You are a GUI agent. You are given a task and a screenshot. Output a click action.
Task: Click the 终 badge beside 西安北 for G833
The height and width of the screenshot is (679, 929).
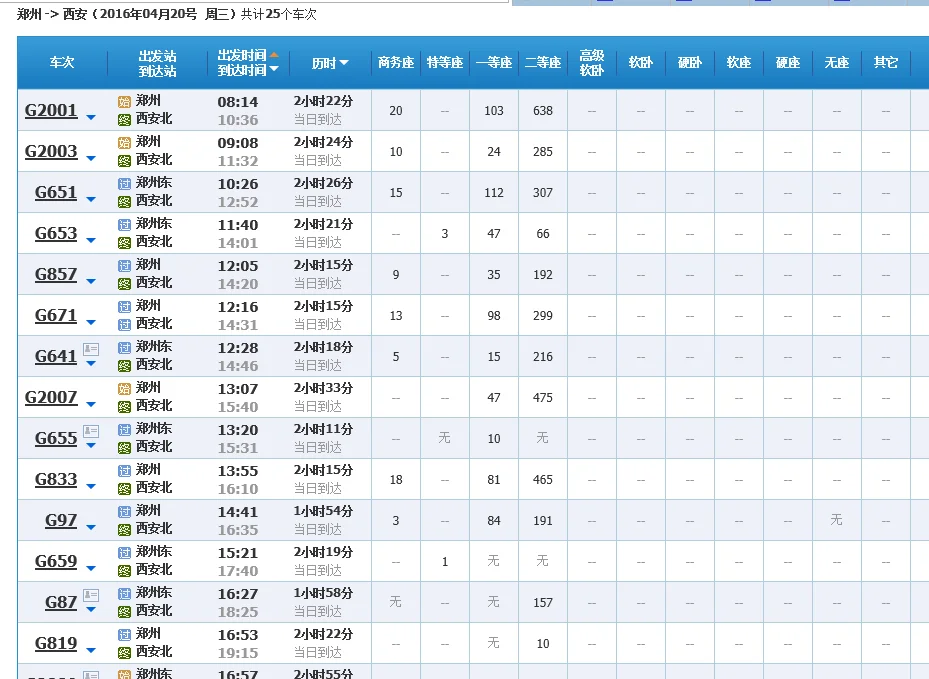[x=126, y=488]
